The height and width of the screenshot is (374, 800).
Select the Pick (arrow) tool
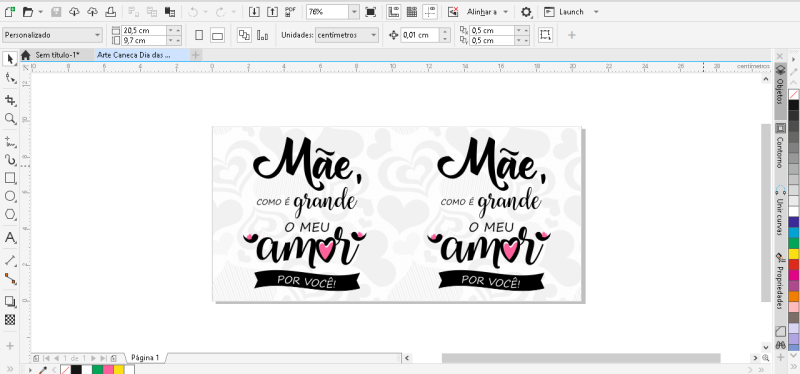coord(10,59)
